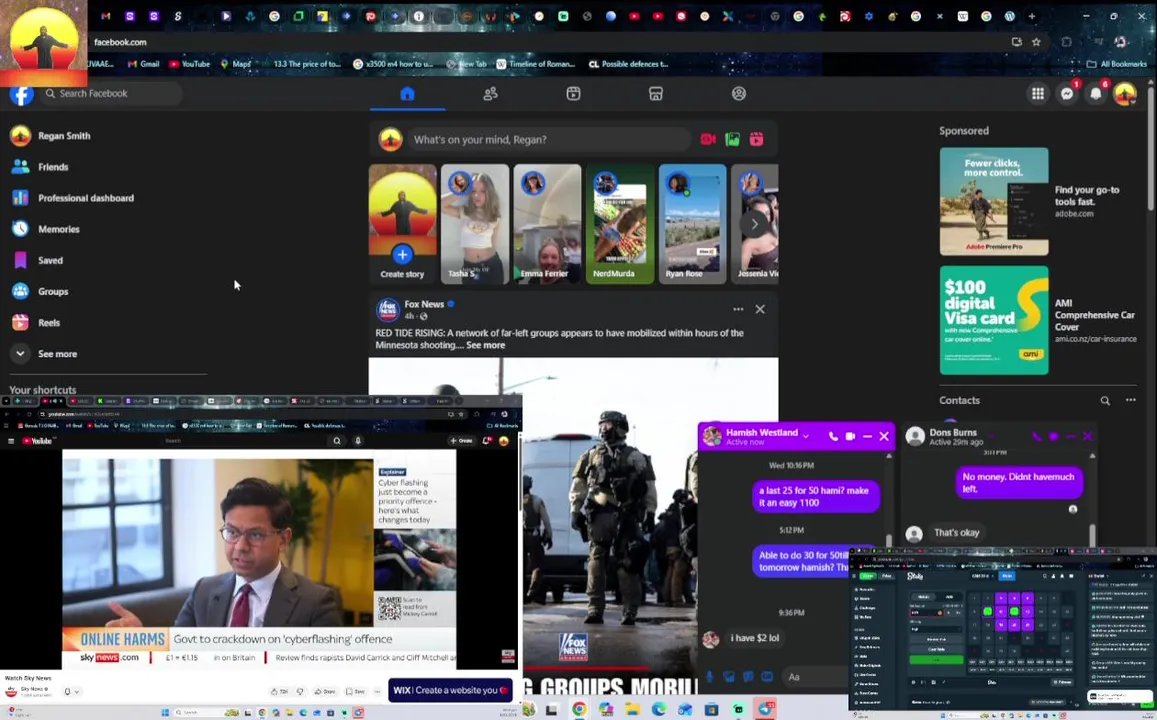The image size is (1157, 720).
Task: Expand the Fox News post with See more
Action: click(486, 345)
